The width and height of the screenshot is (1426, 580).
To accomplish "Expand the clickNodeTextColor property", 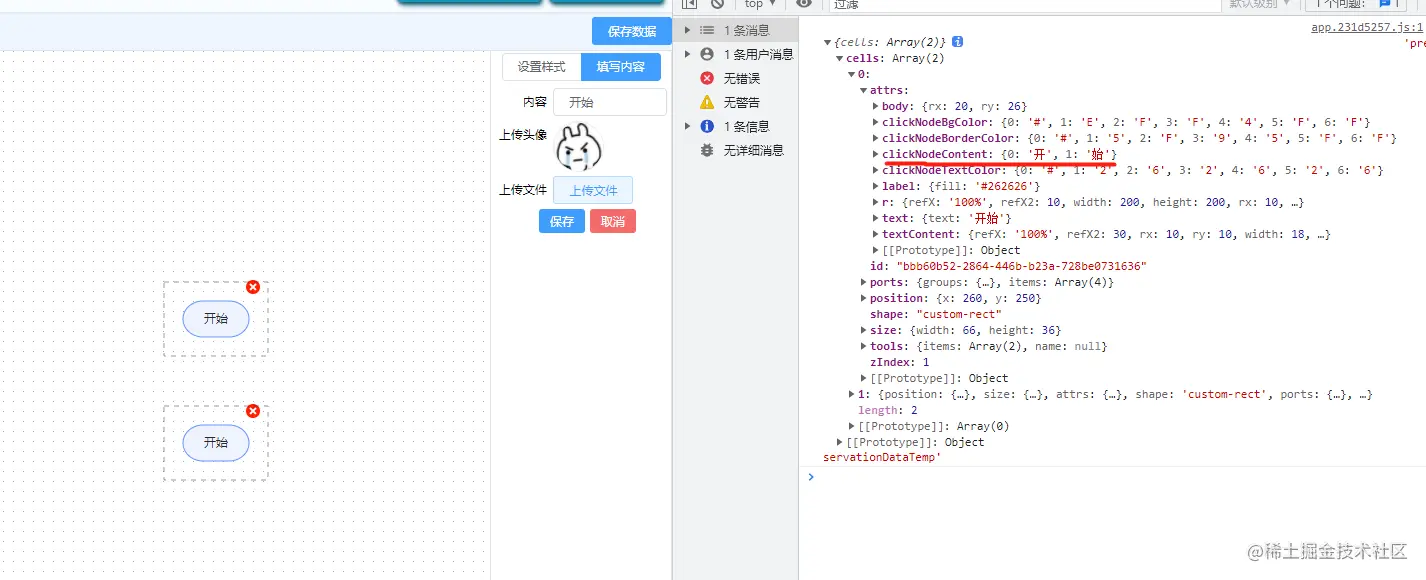I will (x=875, y=170).
